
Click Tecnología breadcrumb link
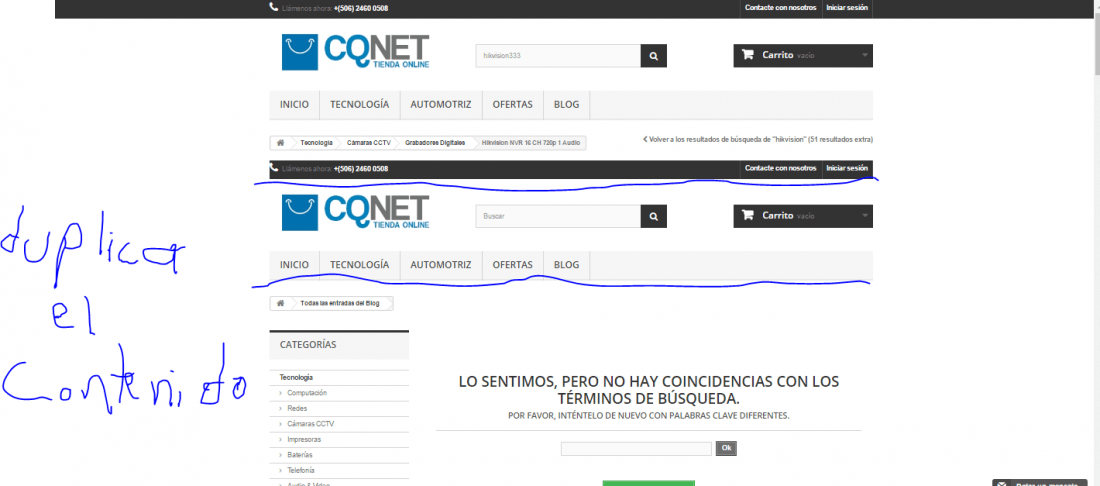pyautogui.click(x=316, y=142)
